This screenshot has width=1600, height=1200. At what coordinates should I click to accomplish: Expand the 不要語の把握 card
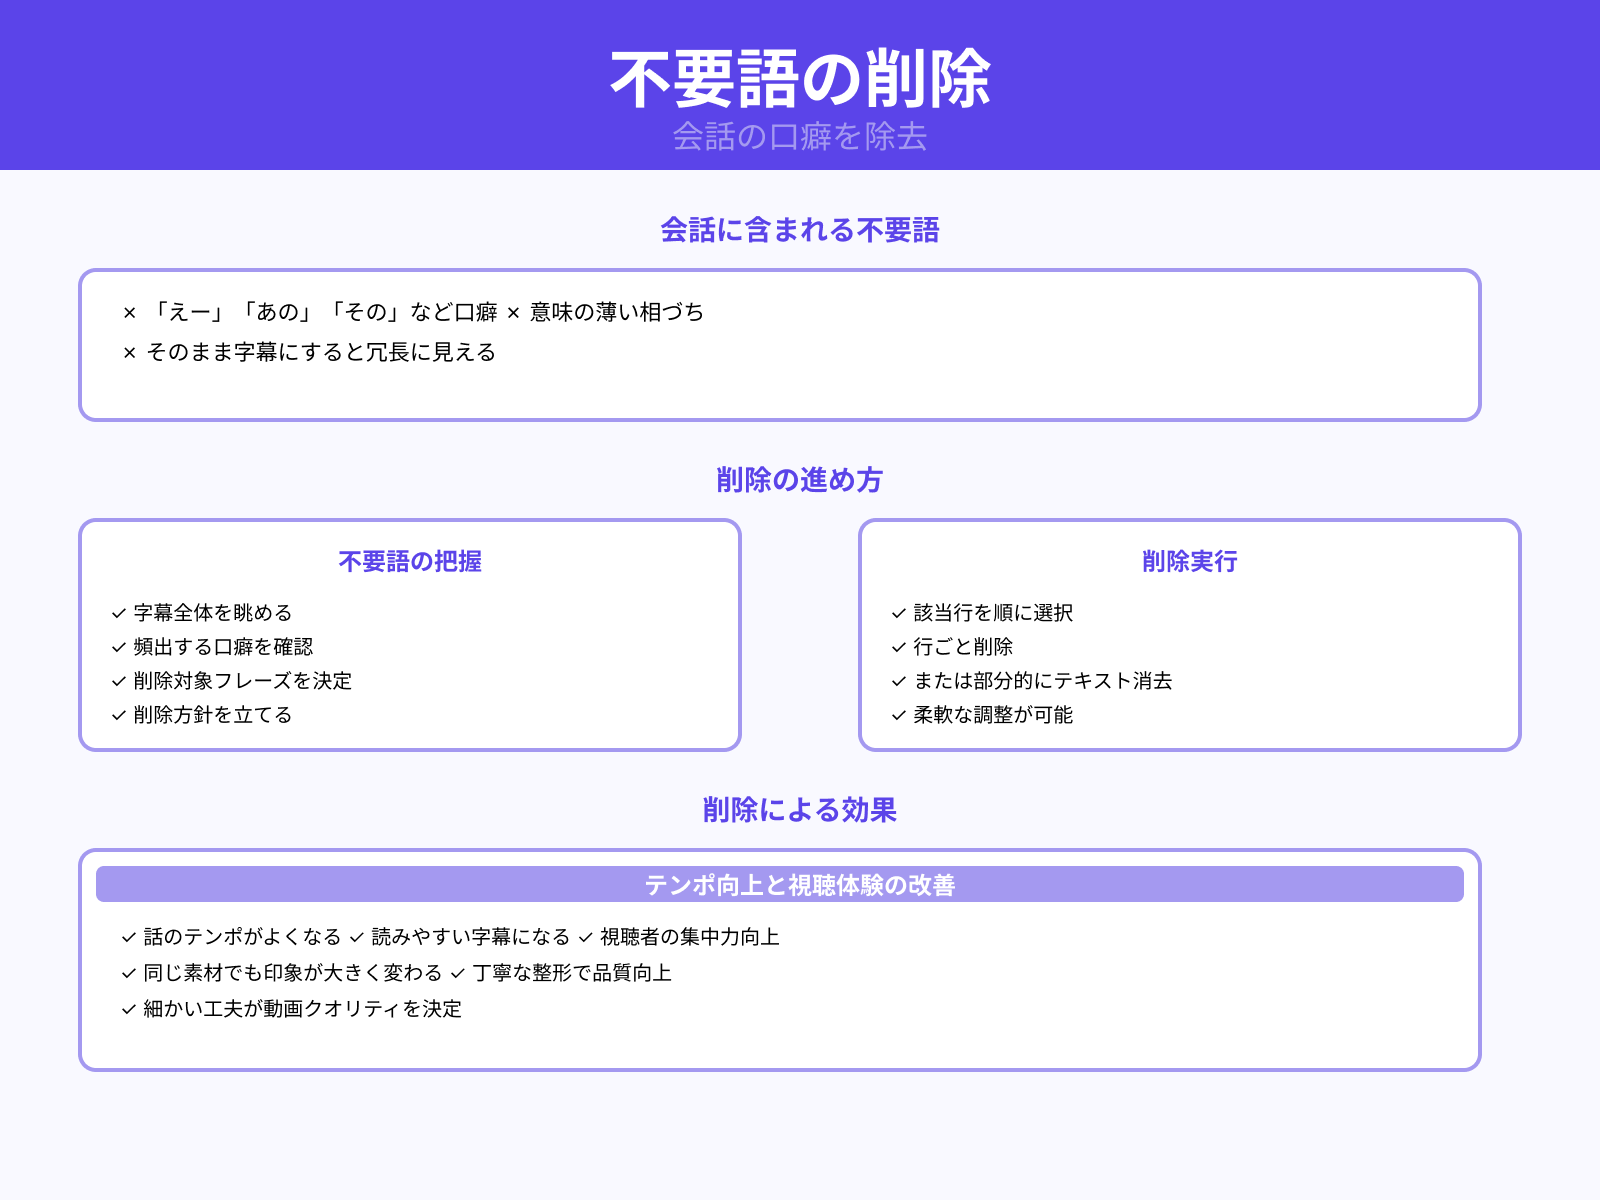[410, 562]
